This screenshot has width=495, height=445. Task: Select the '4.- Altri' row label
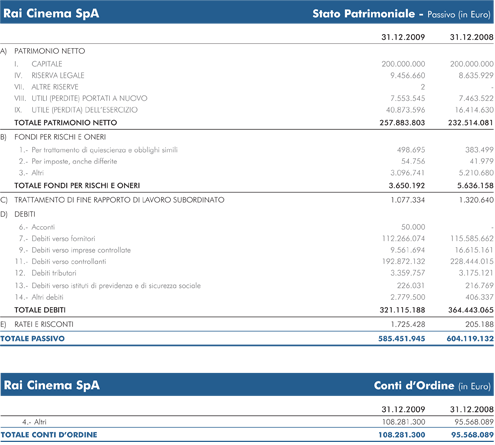tap(34, 422)
